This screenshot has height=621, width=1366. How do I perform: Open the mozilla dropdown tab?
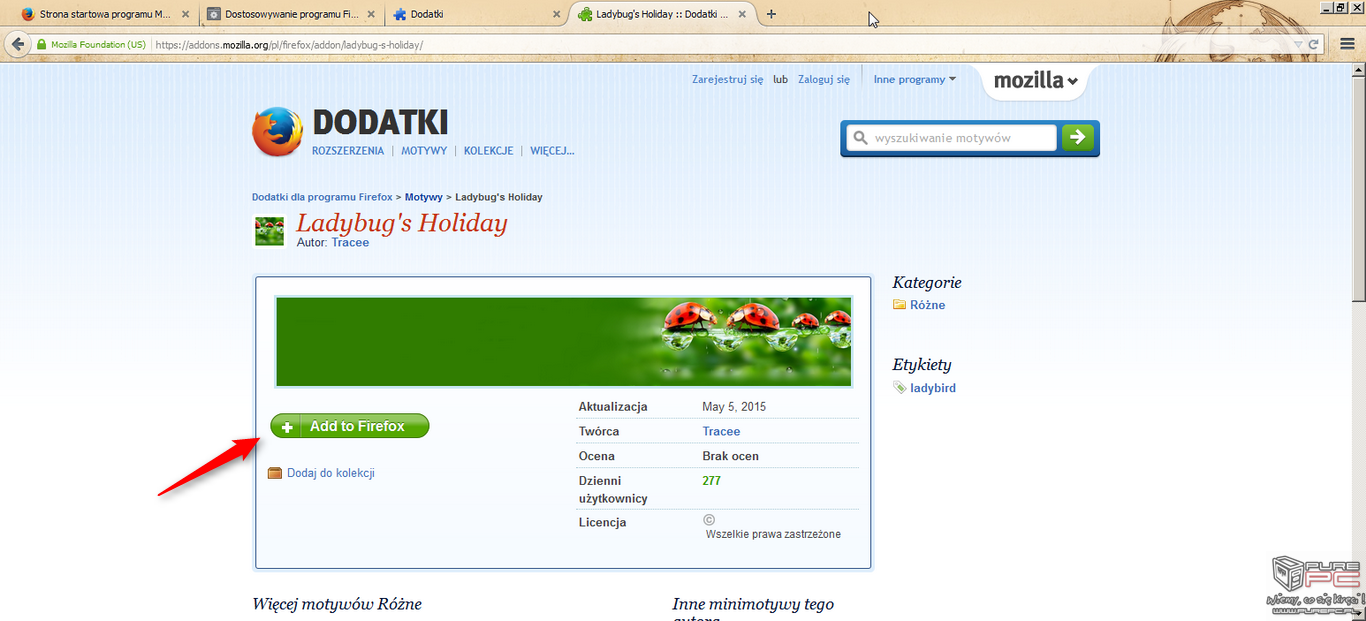[x=1035, y=81]
